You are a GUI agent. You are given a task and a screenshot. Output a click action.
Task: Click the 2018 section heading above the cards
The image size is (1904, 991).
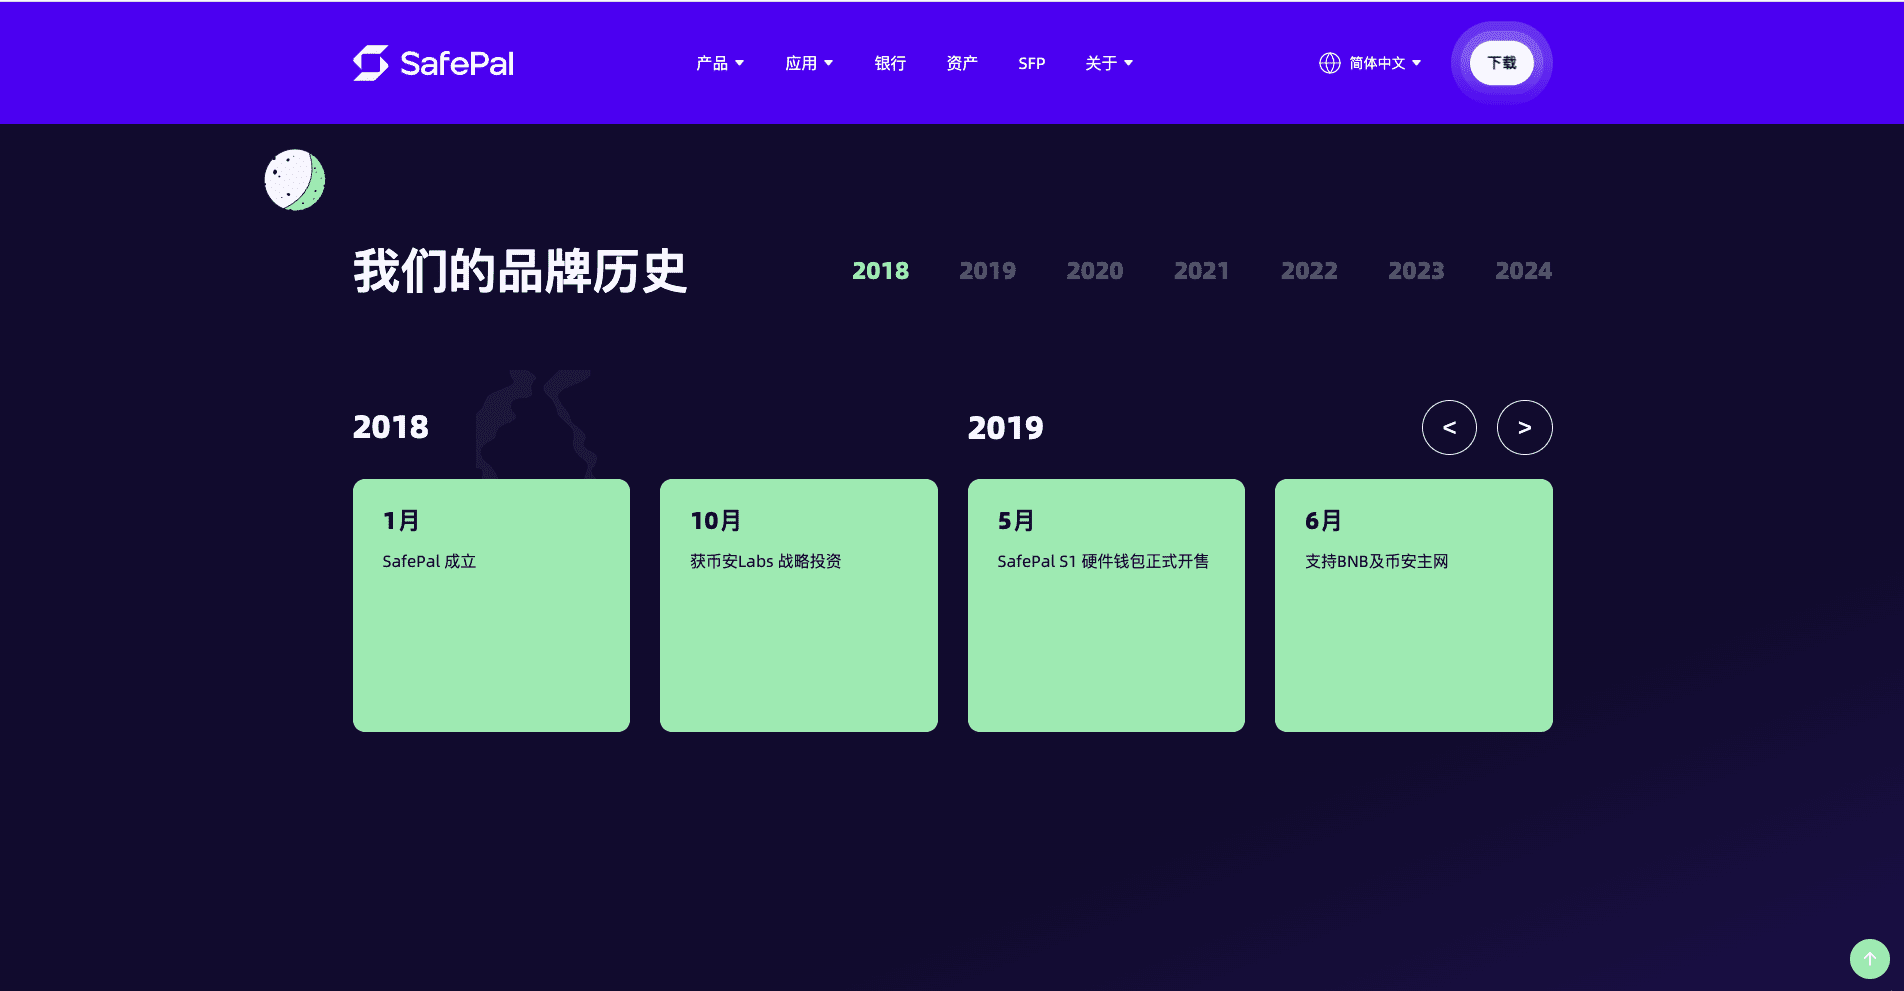click(391, 427)
